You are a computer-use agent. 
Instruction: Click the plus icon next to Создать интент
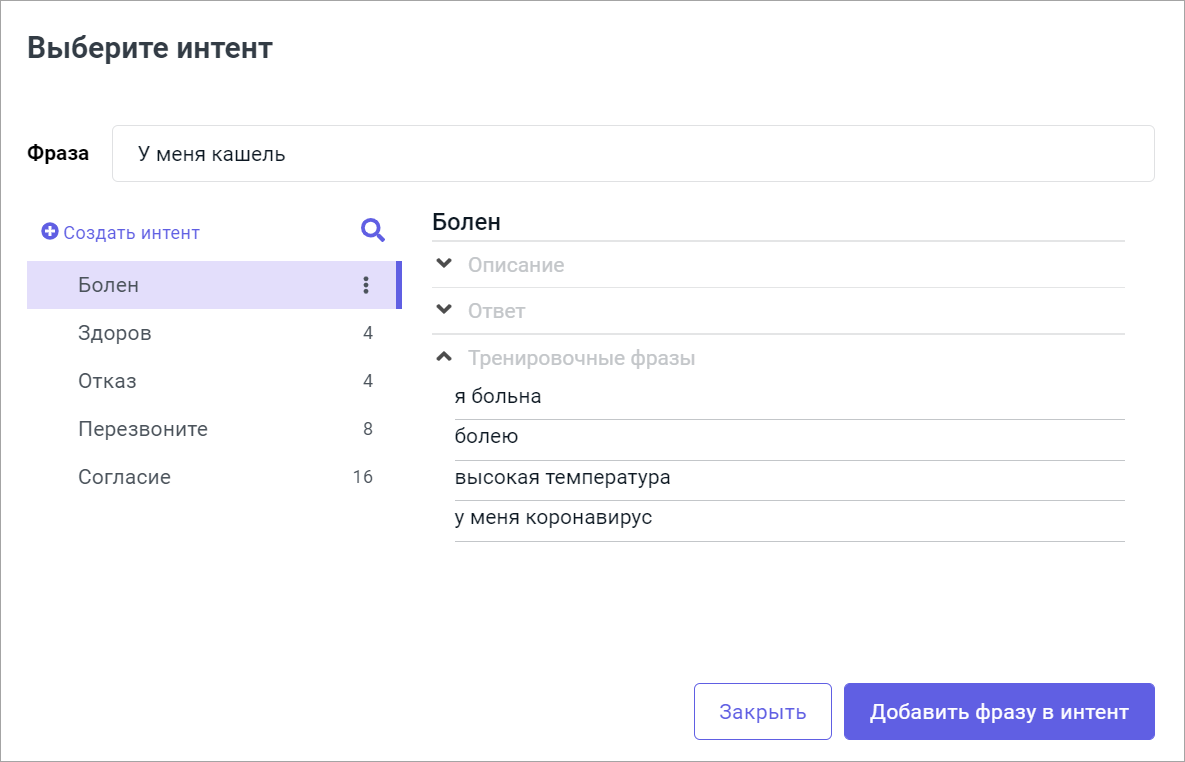(49, 231)
